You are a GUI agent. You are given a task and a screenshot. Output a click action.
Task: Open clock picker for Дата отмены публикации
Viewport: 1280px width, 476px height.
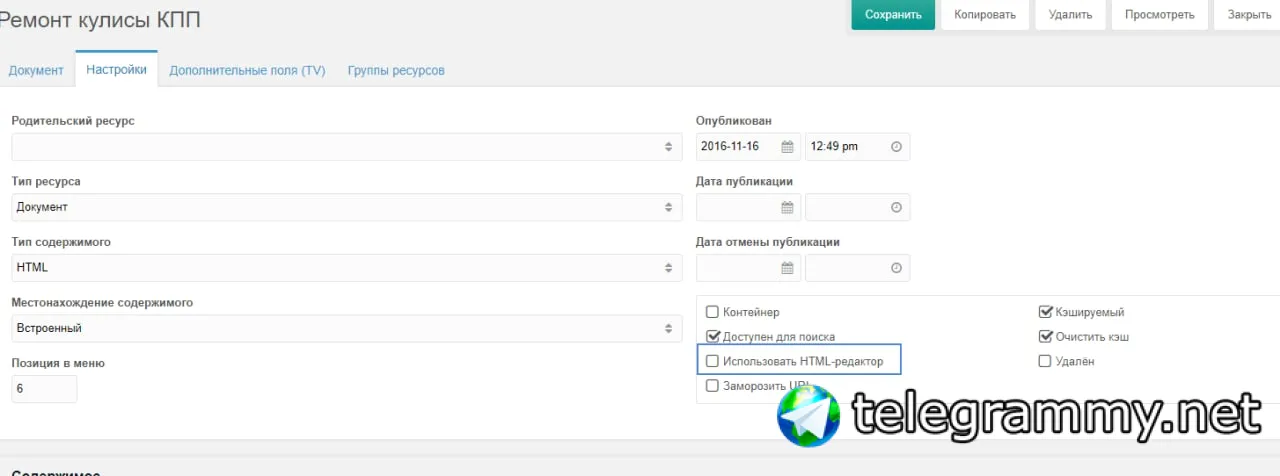coord(896,268)
